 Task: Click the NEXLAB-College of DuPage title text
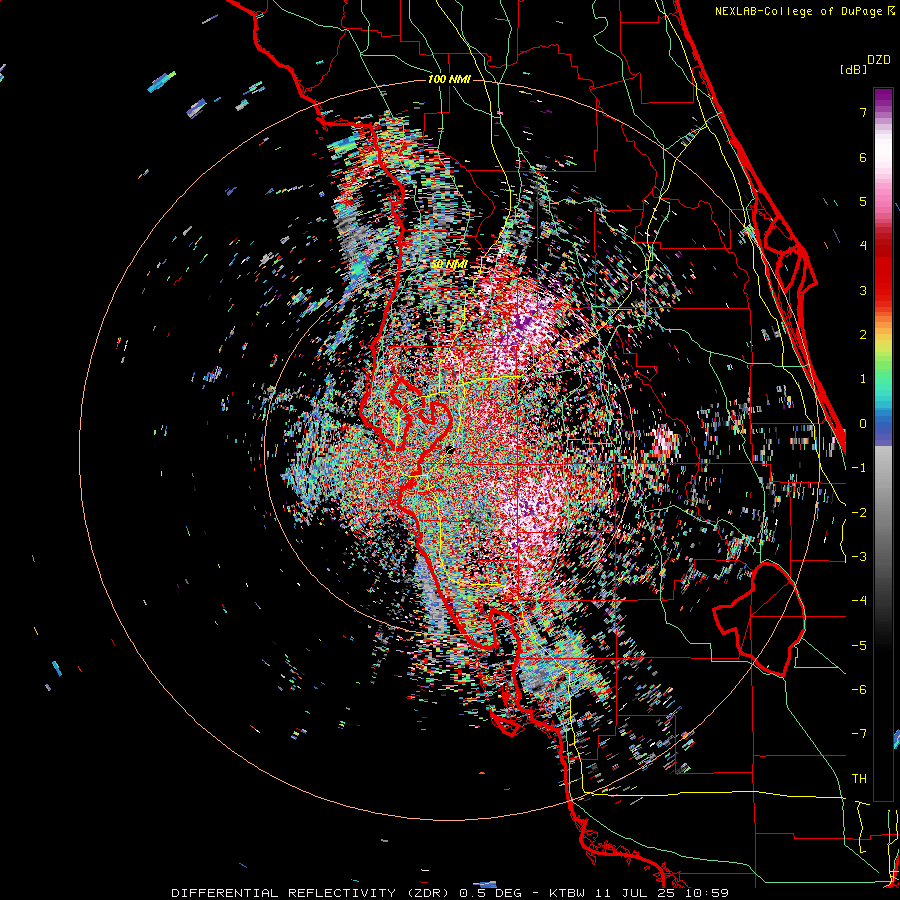point(804,11)
